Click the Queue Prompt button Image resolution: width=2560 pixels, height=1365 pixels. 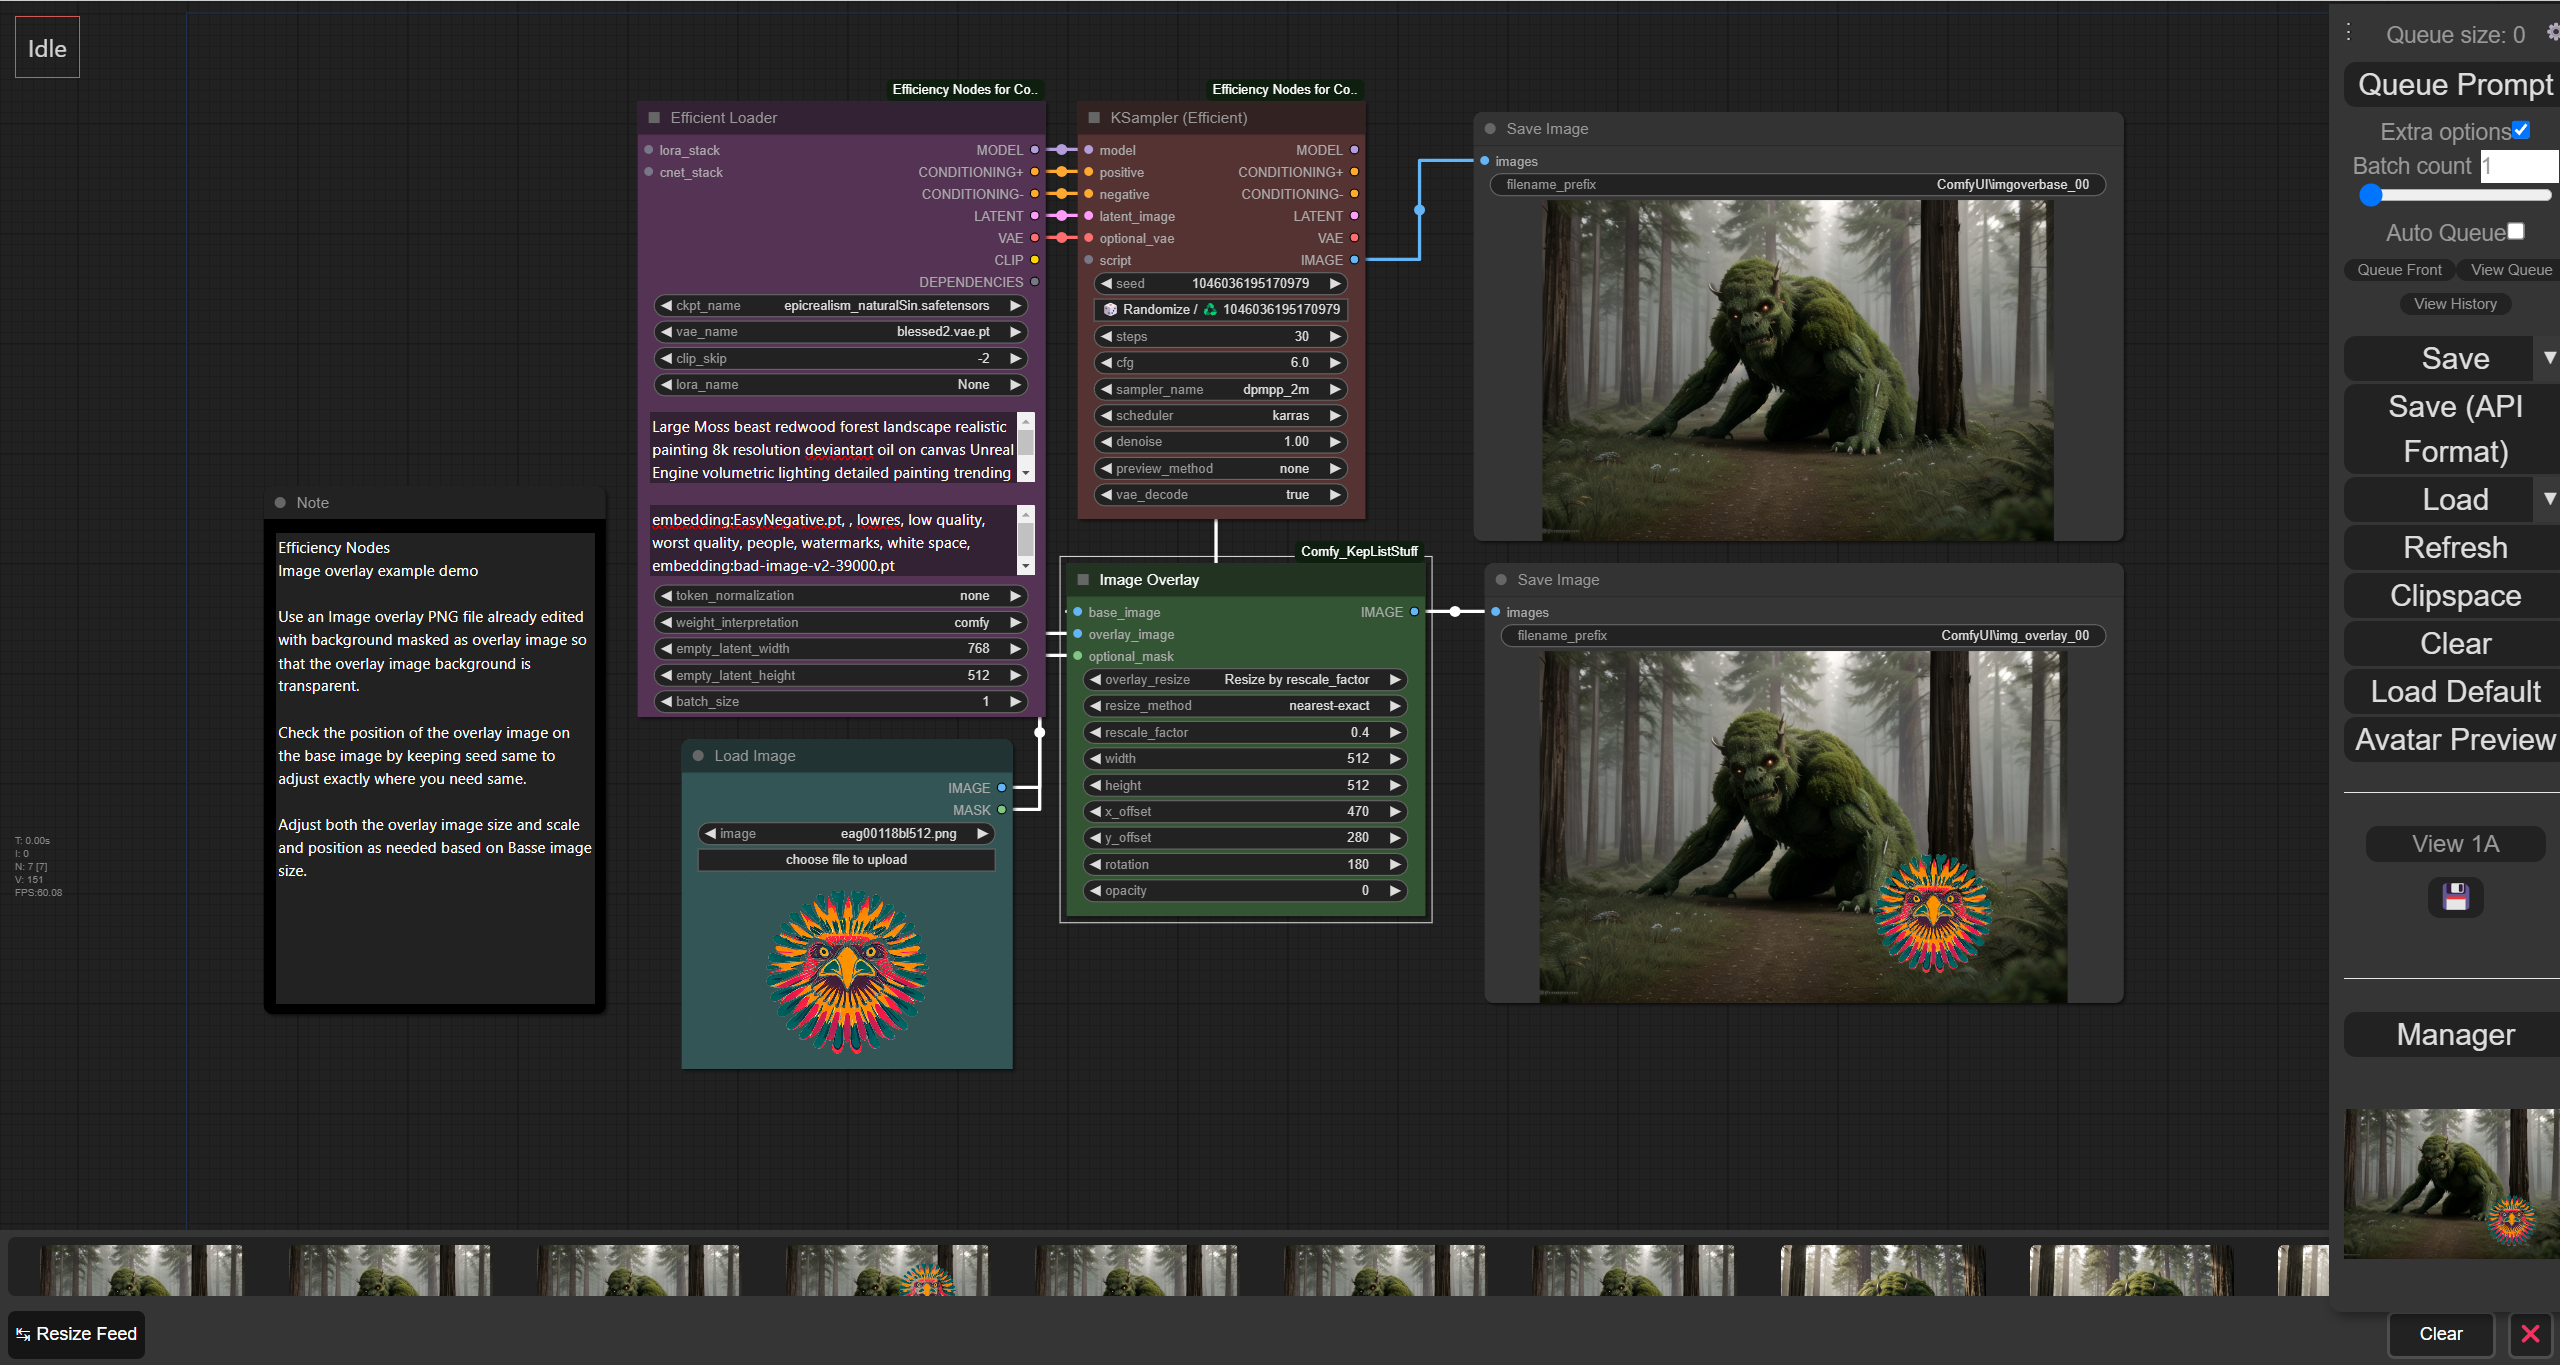coord(2454,85)
